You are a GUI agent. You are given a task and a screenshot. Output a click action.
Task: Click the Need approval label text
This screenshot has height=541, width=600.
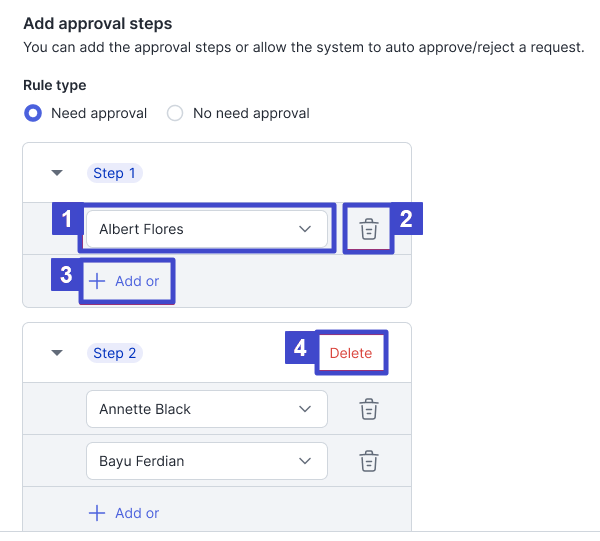click(x=99, y=113)
